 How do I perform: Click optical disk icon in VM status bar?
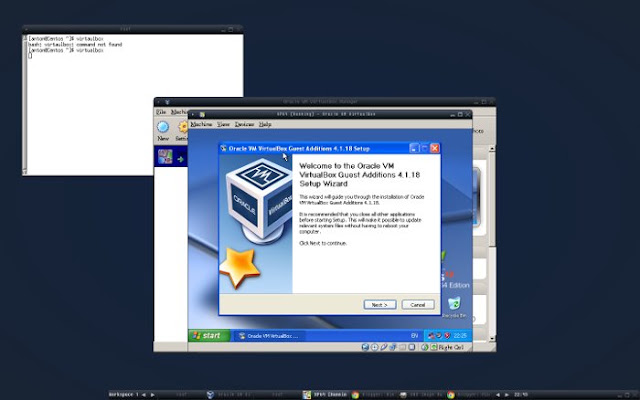click(x=374, y=347)
